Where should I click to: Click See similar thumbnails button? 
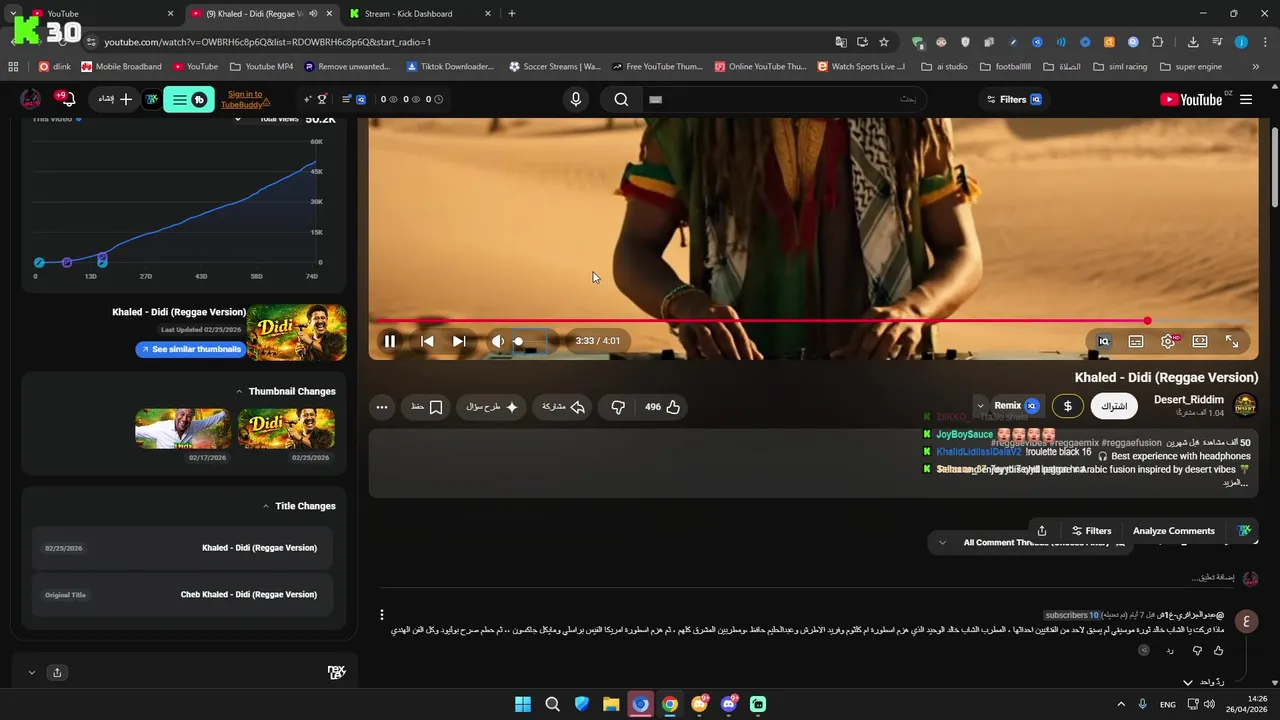[191, 349]
